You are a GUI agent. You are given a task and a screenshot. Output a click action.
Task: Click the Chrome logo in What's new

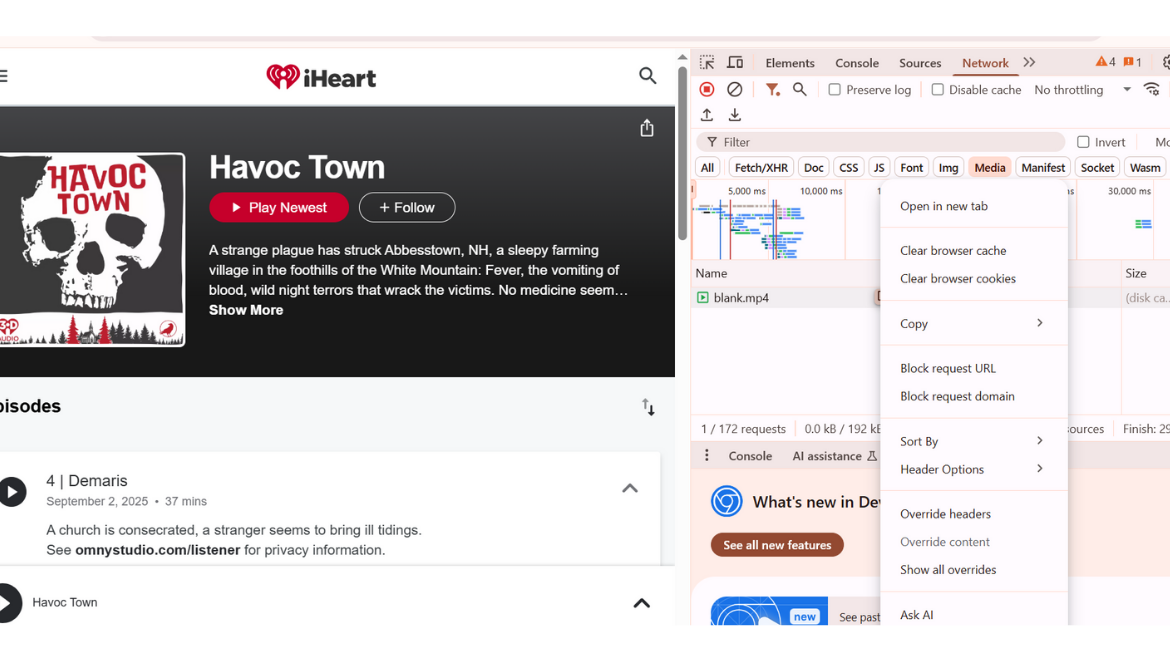click(726, 501)
